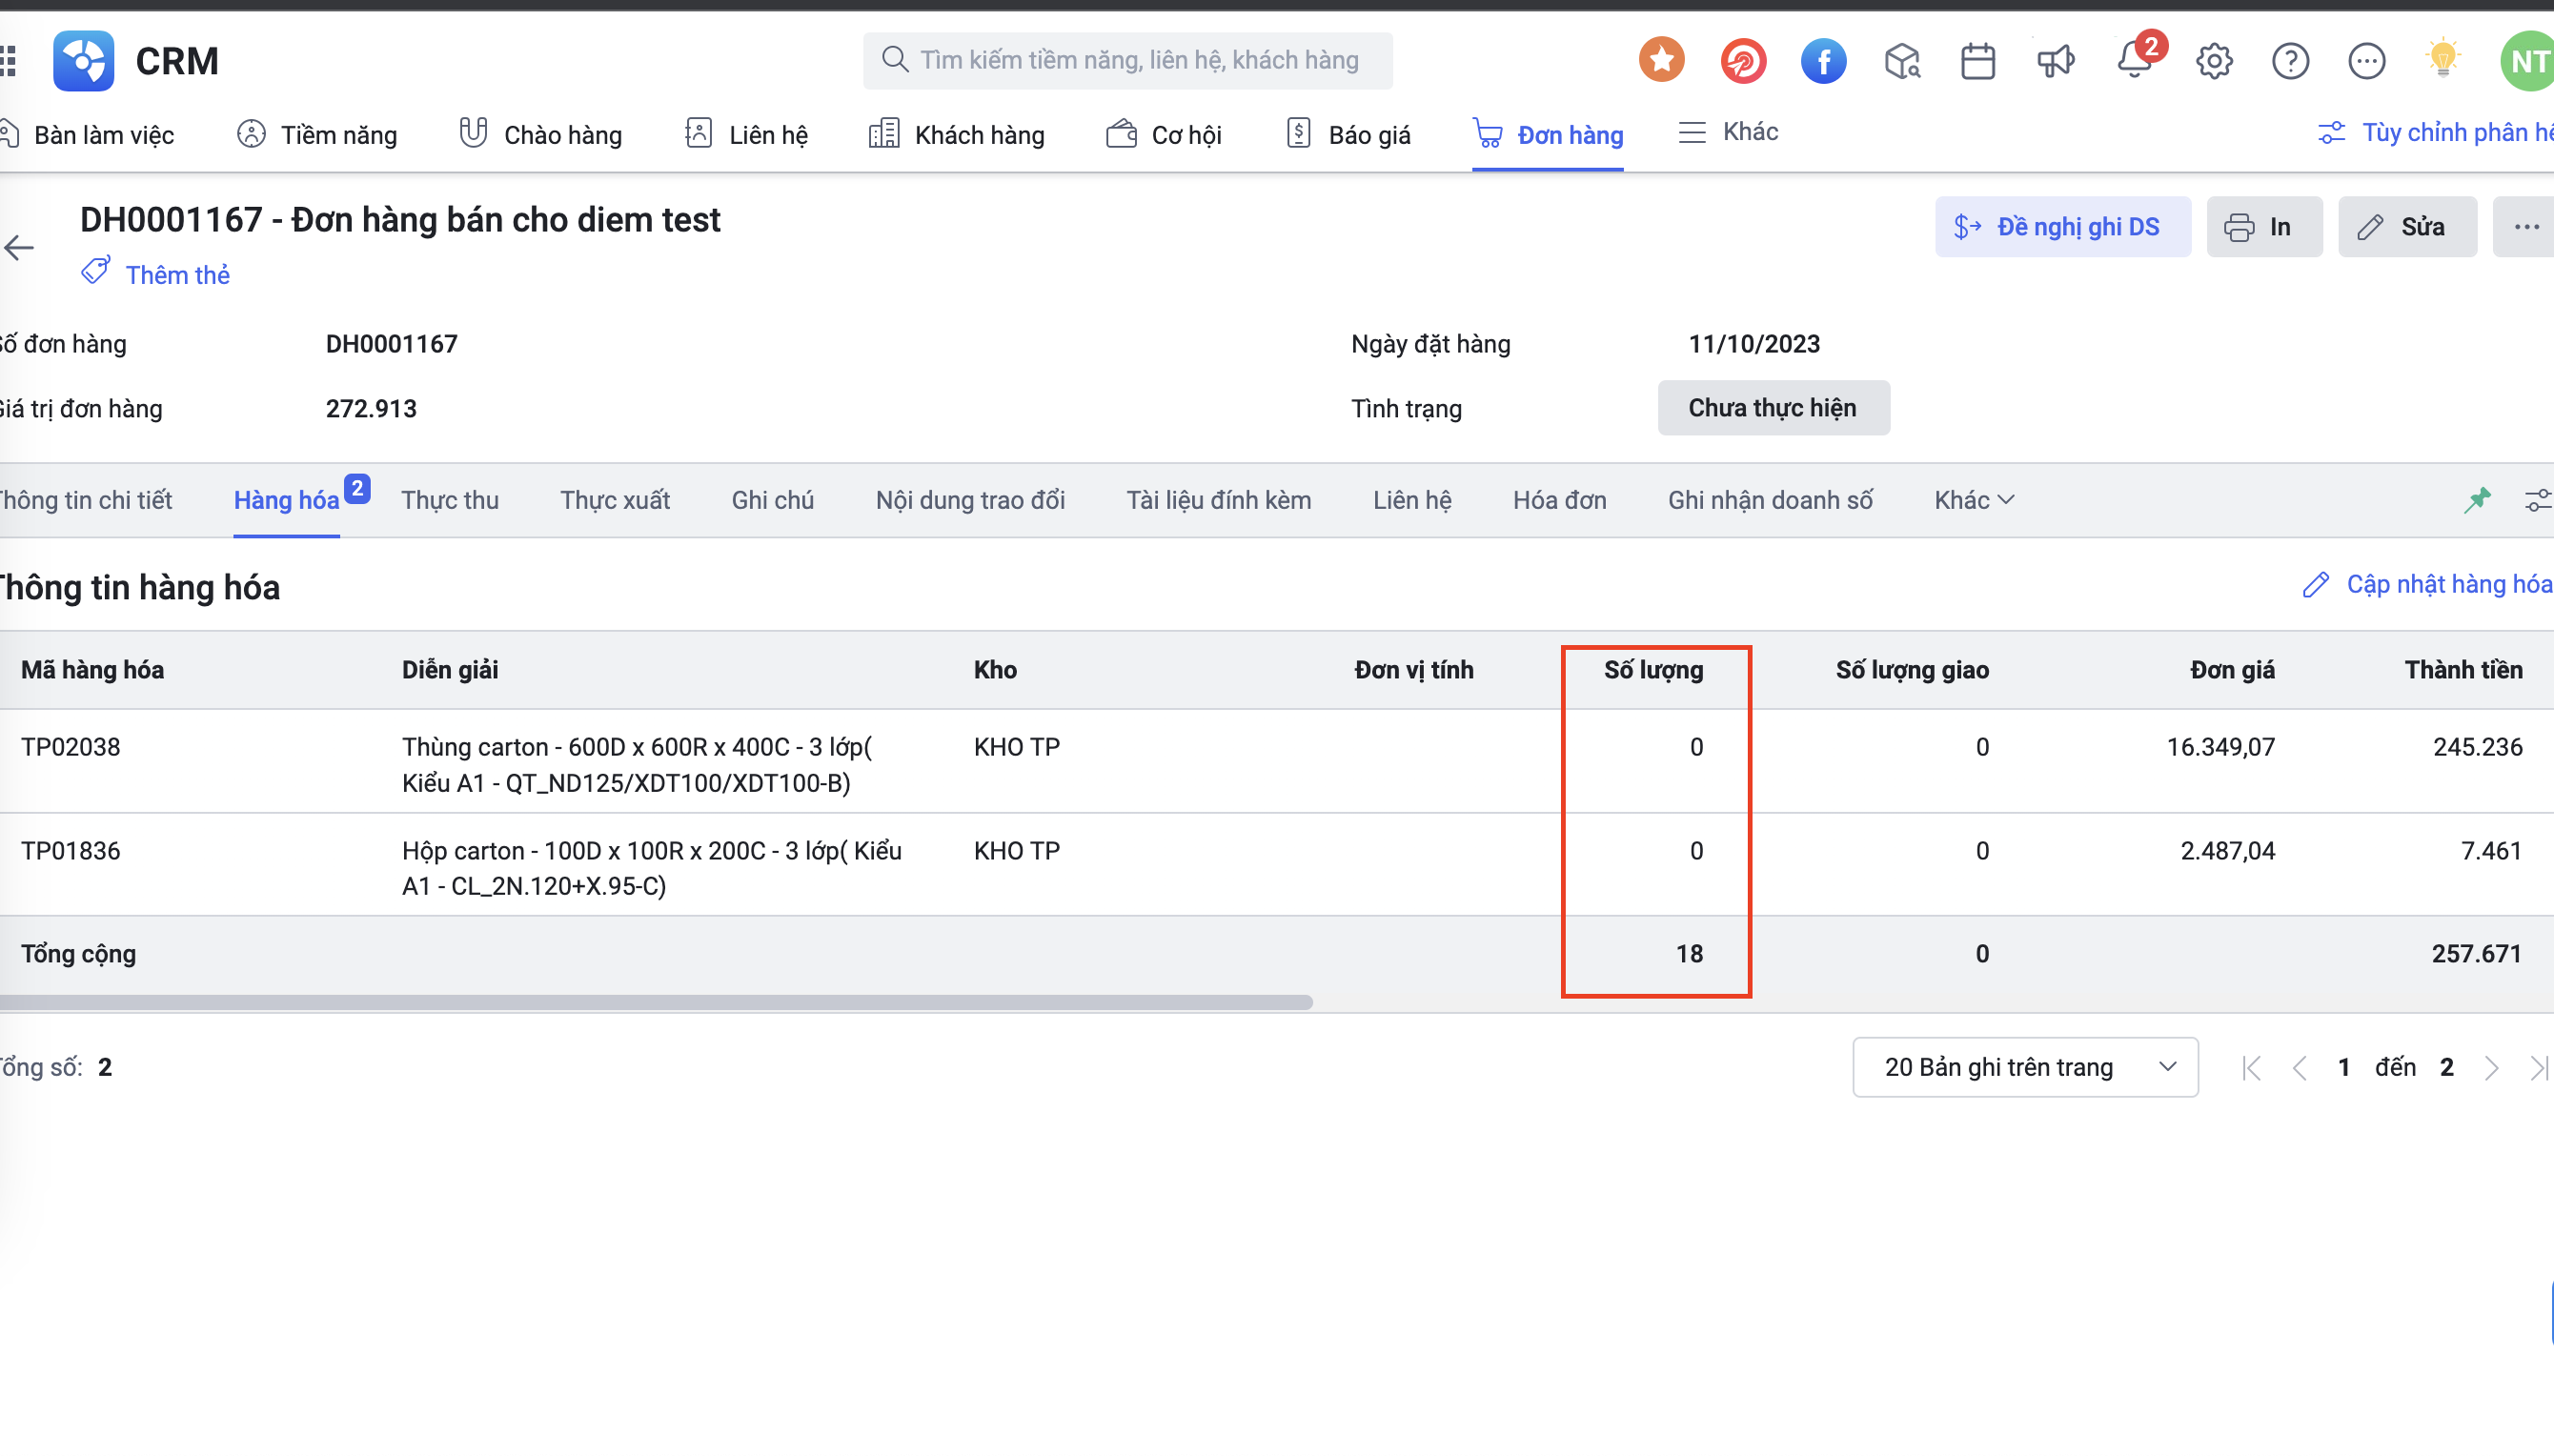Open the 20 Bản ghi trên trang dropdown
This screenshot has height=1456, width=2554.
tap(2025, 1067)
